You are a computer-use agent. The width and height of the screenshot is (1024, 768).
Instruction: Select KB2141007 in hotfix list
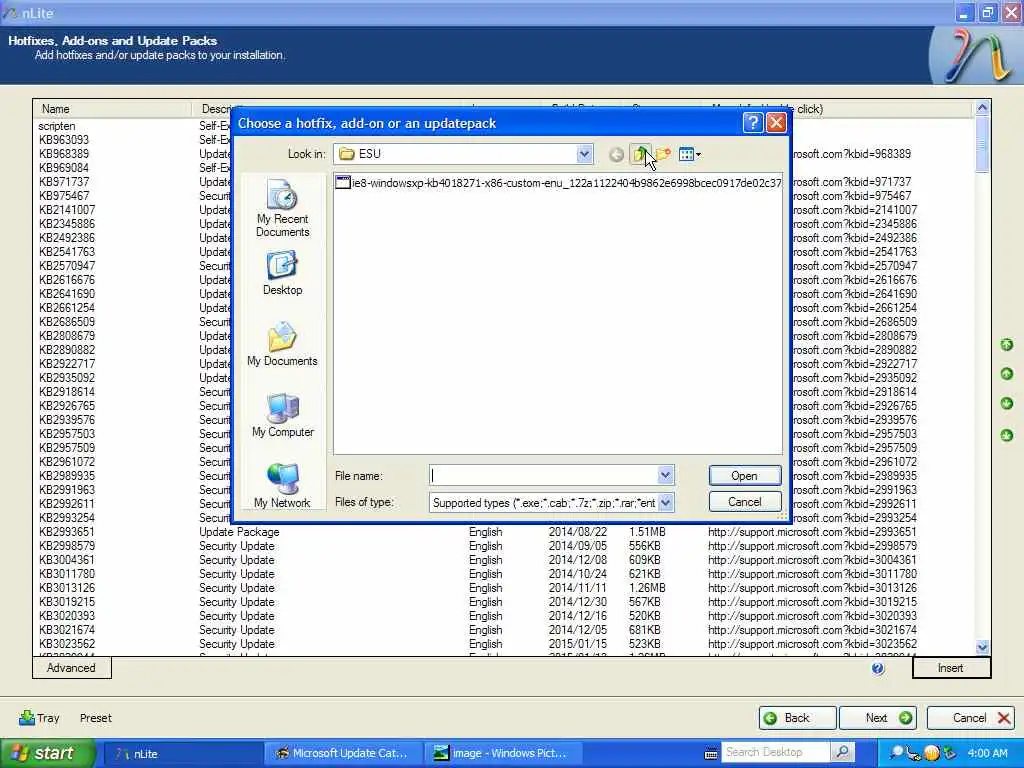point(67,210)
